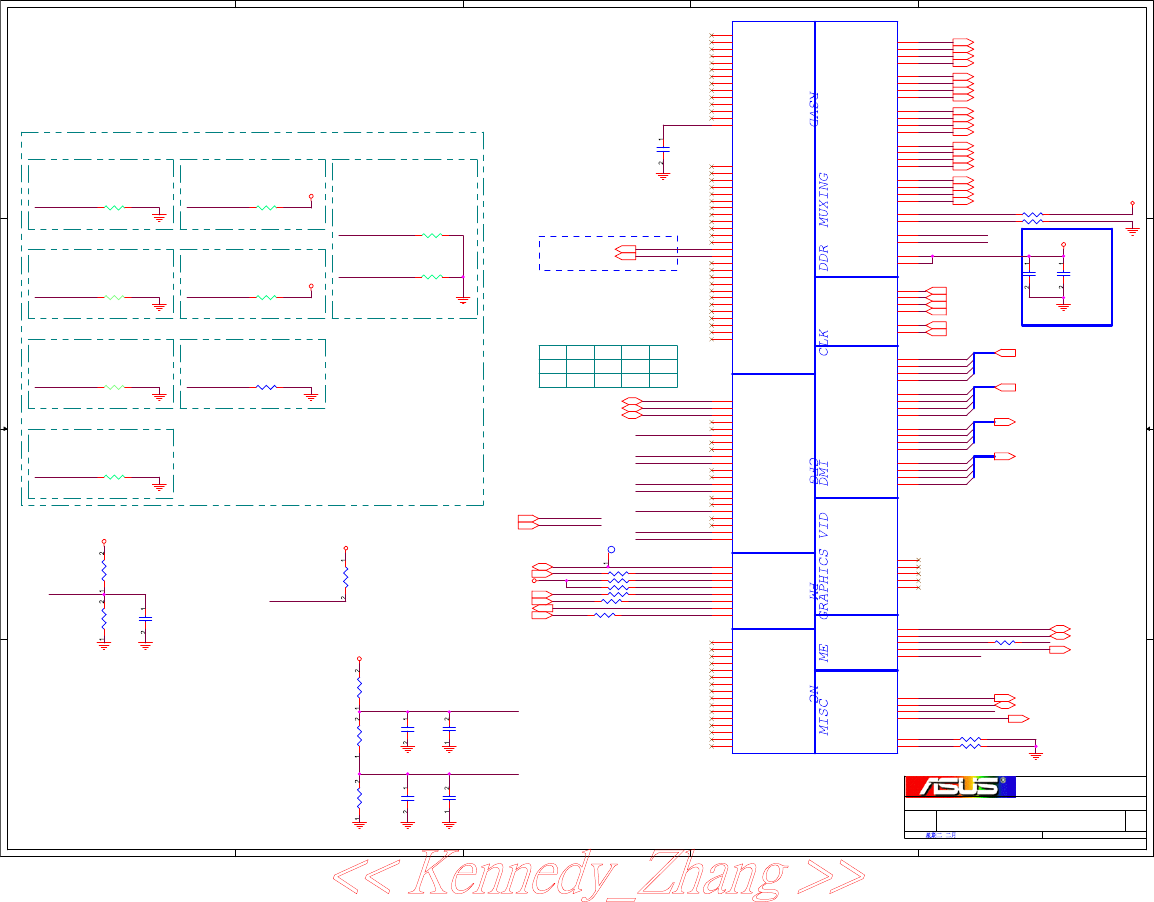This screenshot has height=902, width=1154.
Task: Click the green grid table
Action: (x=608, y=366)
